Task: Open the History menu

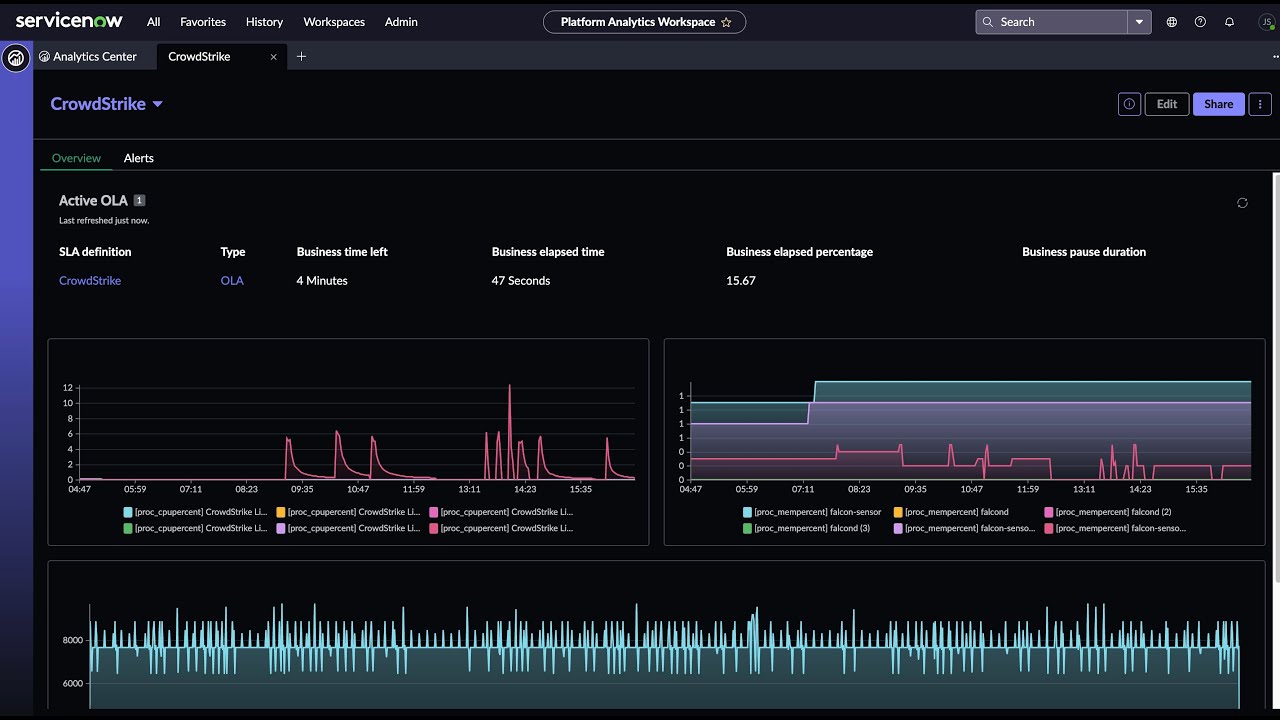Action: tap(264, 22)
